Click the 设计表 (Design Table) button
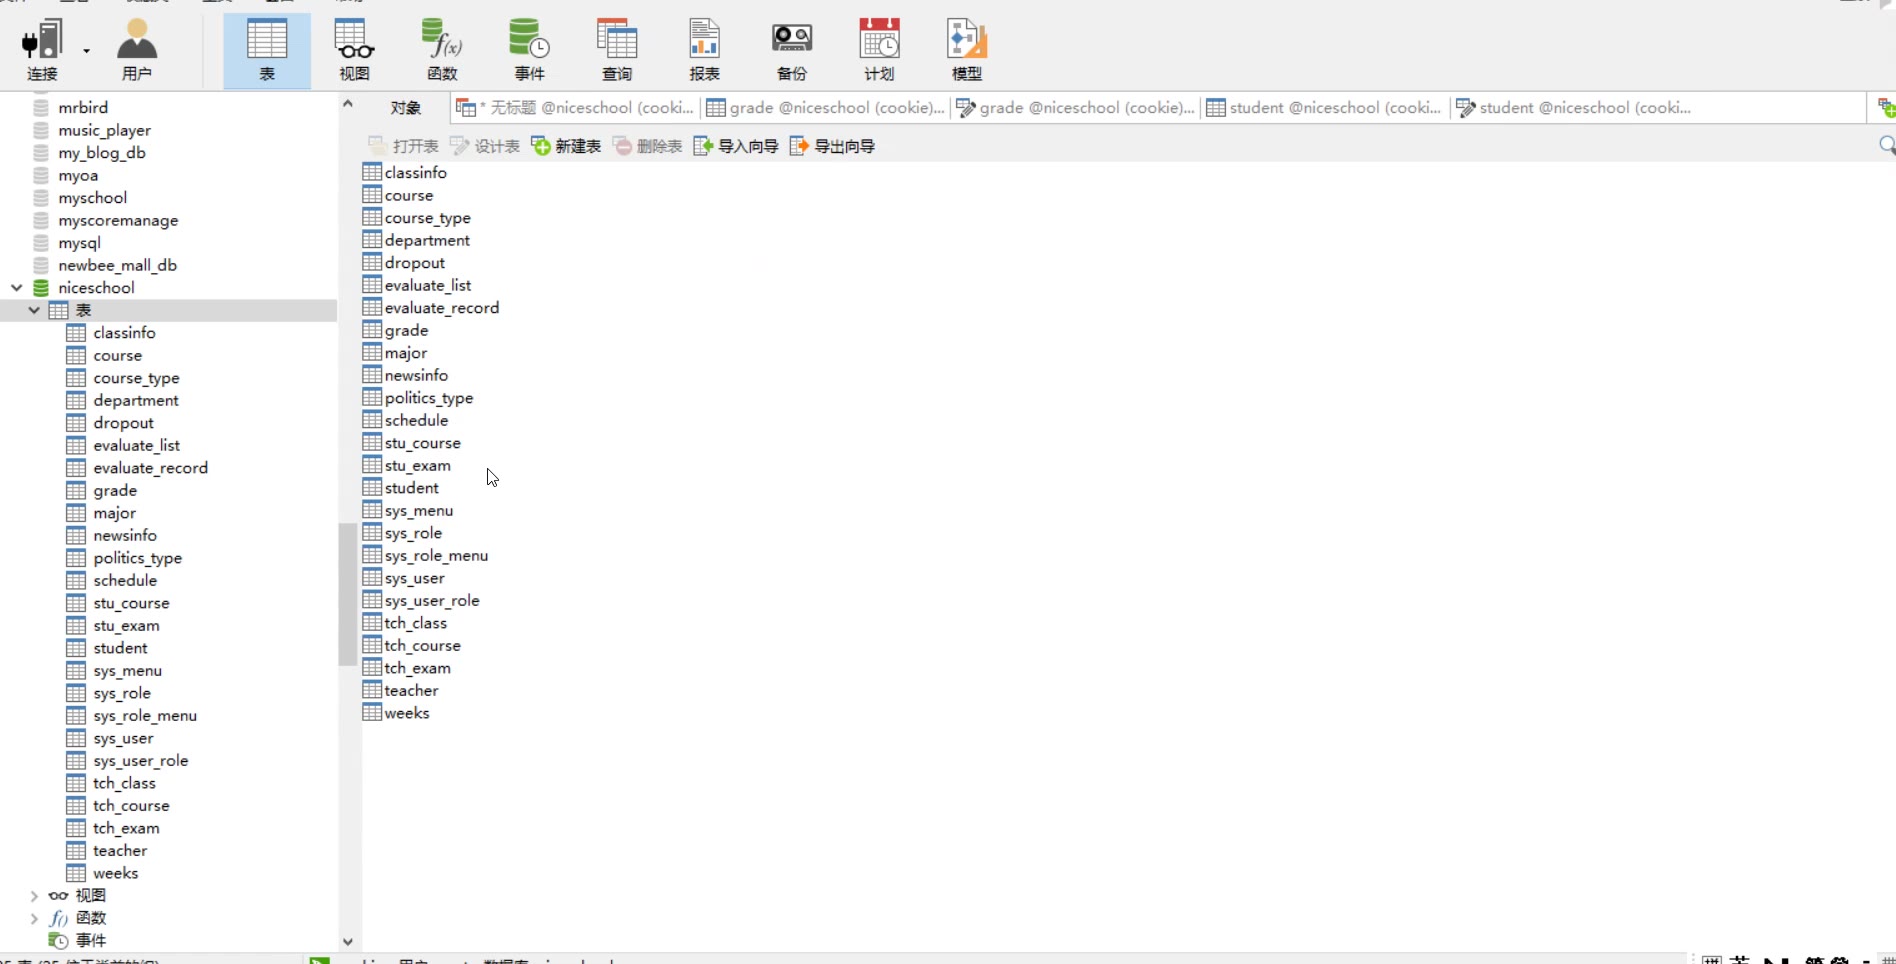The width and height of the screenshot is (1896, 964). click(485, 146)
